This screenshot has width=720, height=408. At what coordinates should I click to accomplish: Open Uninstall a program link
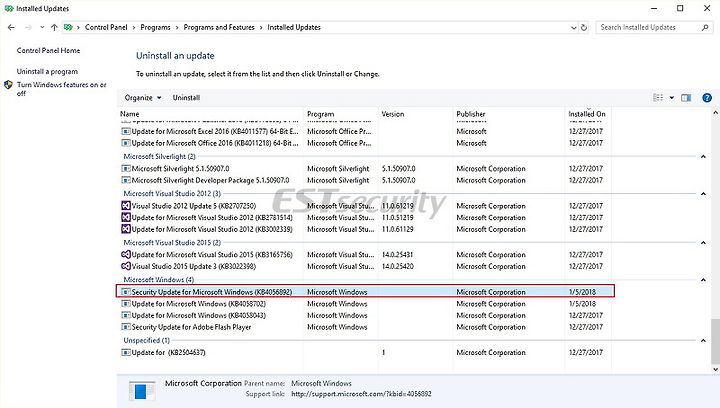click(x=47, y=72)
